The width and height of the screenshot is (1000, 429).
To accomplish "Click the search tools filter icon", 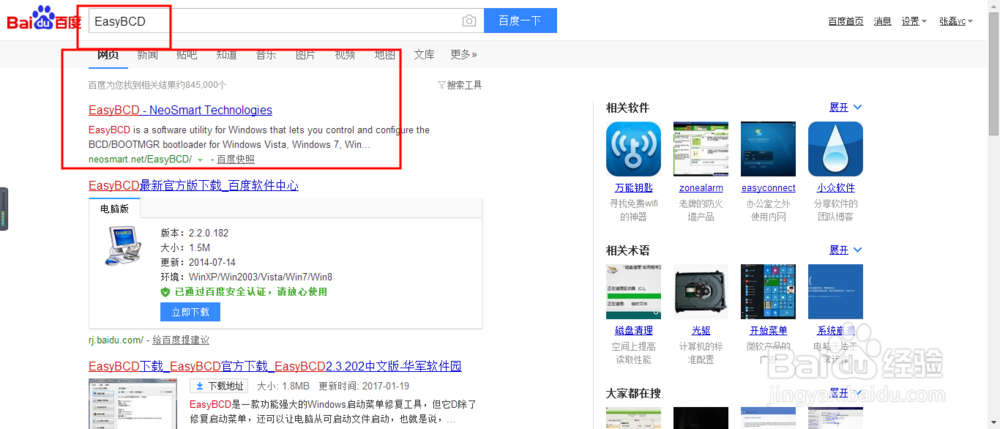I will (441, 85).
